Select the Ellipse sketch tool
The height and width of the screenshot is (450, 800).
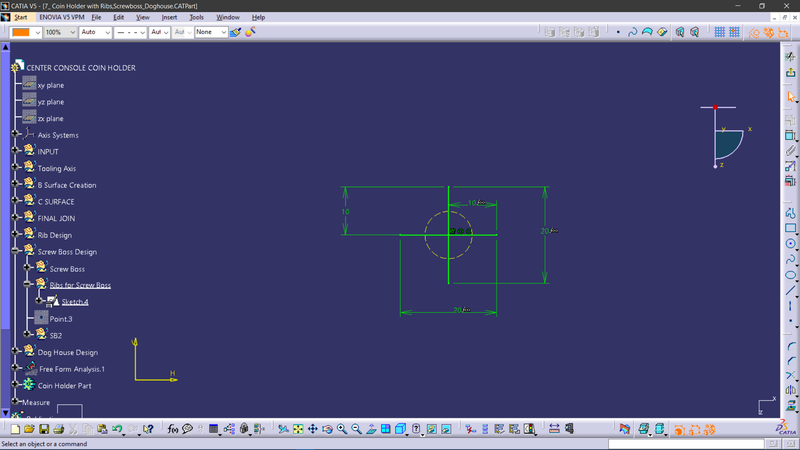tap(790, 275)
